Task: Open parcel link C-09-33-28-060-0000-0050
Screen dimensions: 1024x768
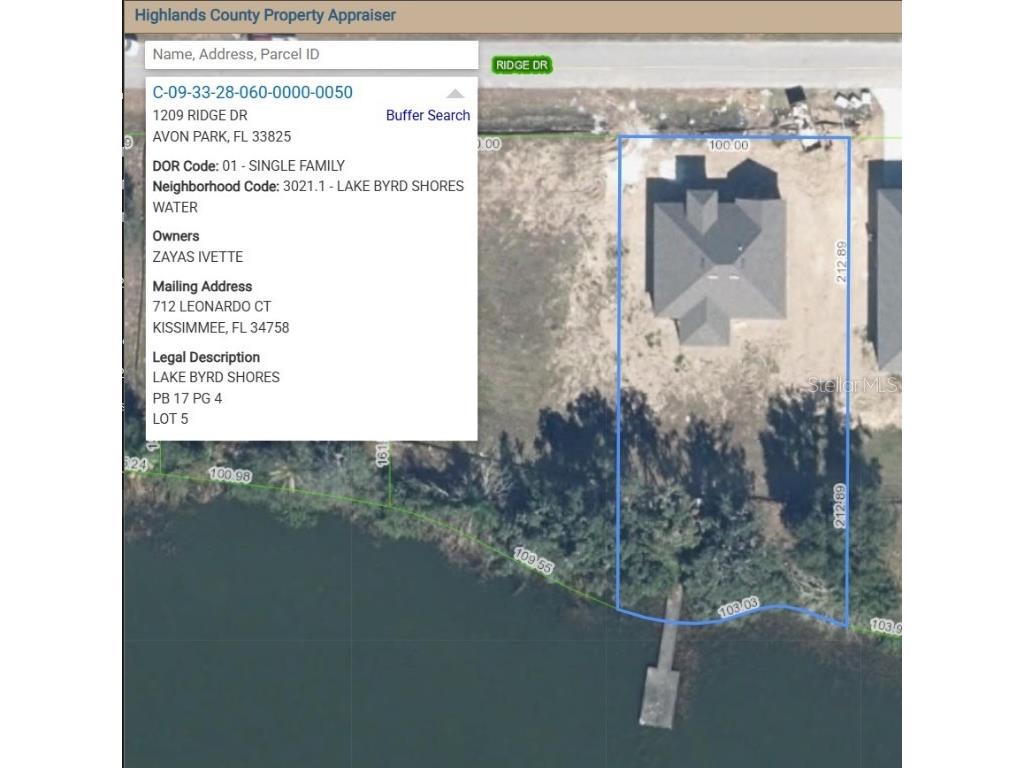Action: [252, 91]
